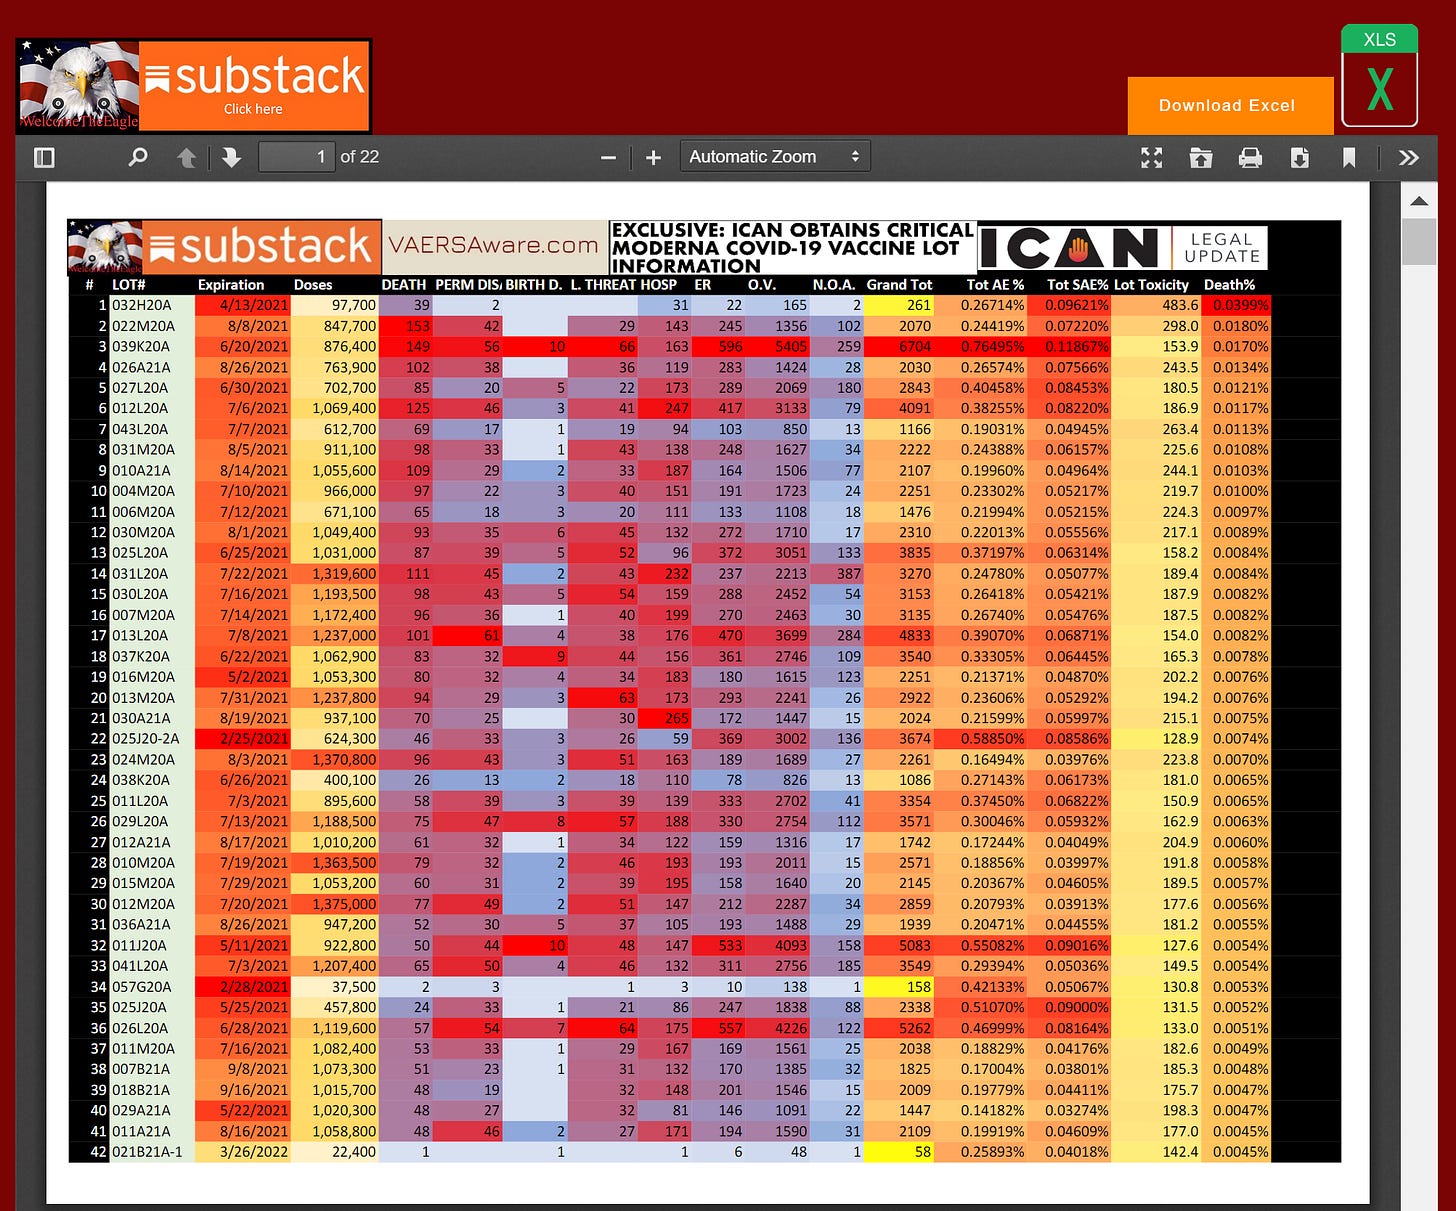Click the page number input field

(297, 157)
